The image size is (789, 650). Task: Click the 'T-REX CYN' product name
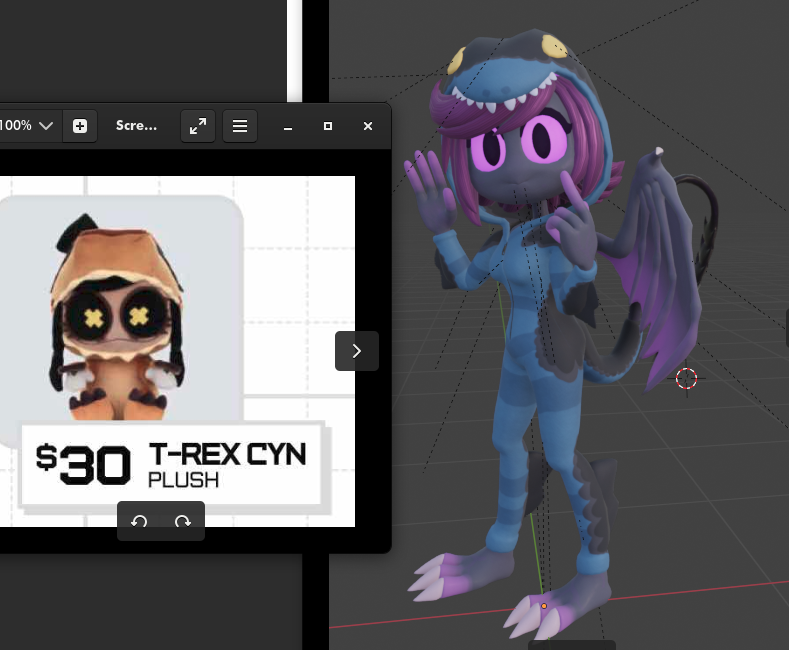click(227, 456)
